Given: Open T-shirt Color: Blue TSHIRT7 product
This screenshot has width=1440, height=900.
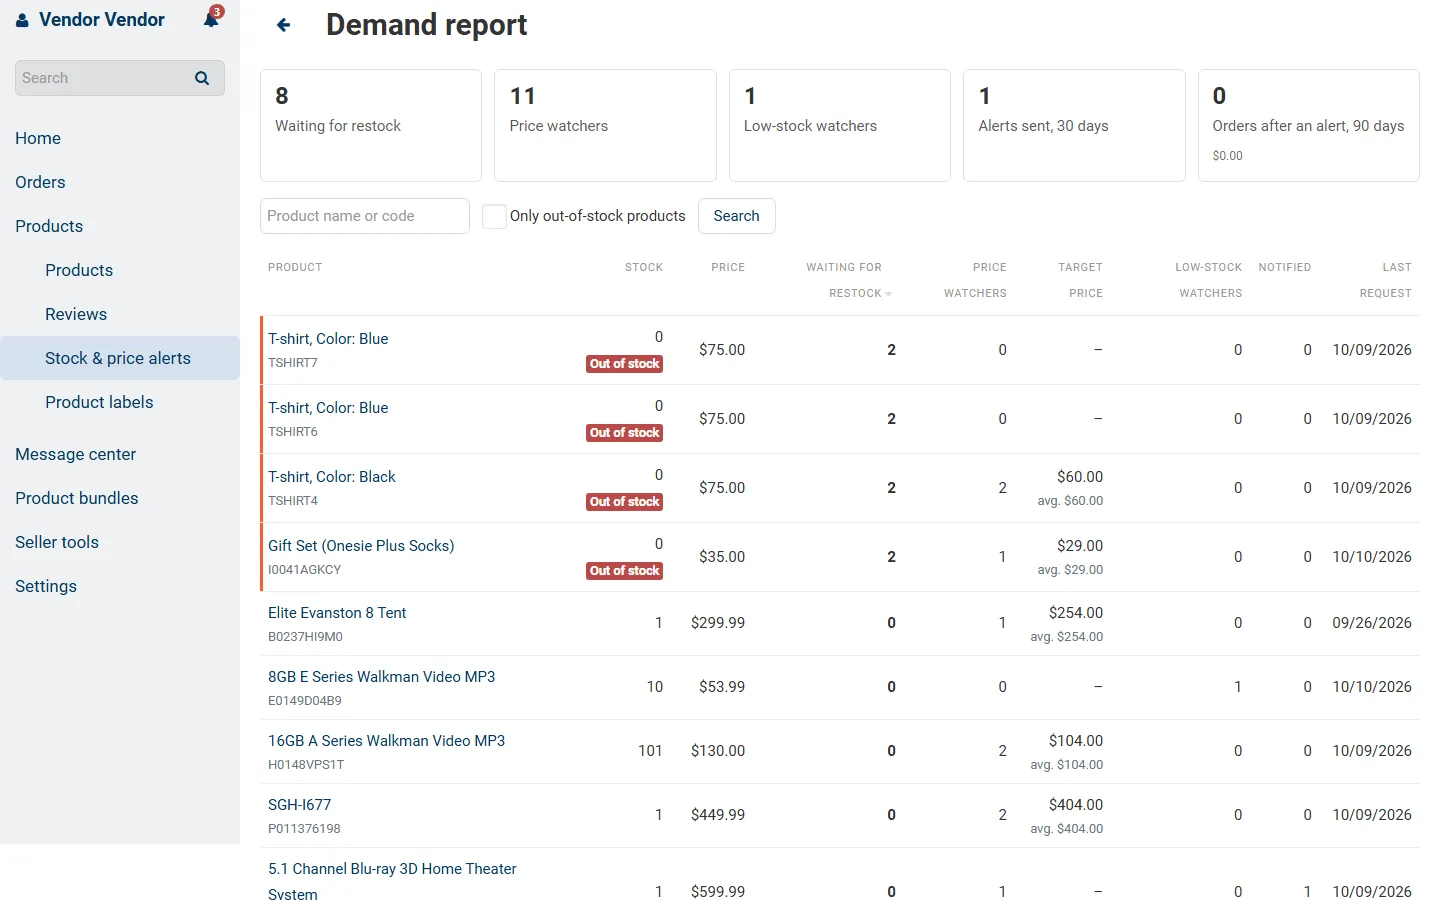Looking at the screenshot, I should pos(328,339).
